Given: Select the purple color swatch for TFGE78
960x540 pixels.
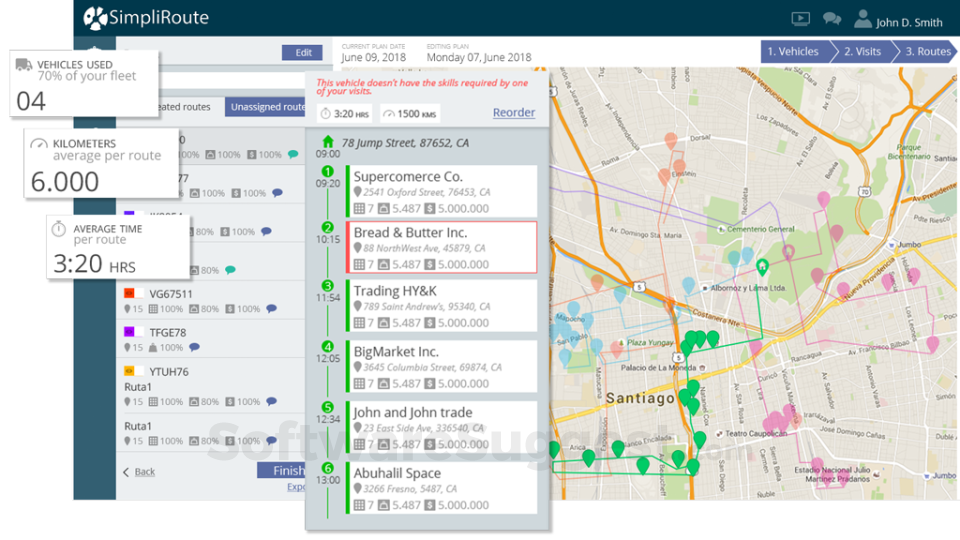Looking at the screenshot, I should tap(129, 332).
